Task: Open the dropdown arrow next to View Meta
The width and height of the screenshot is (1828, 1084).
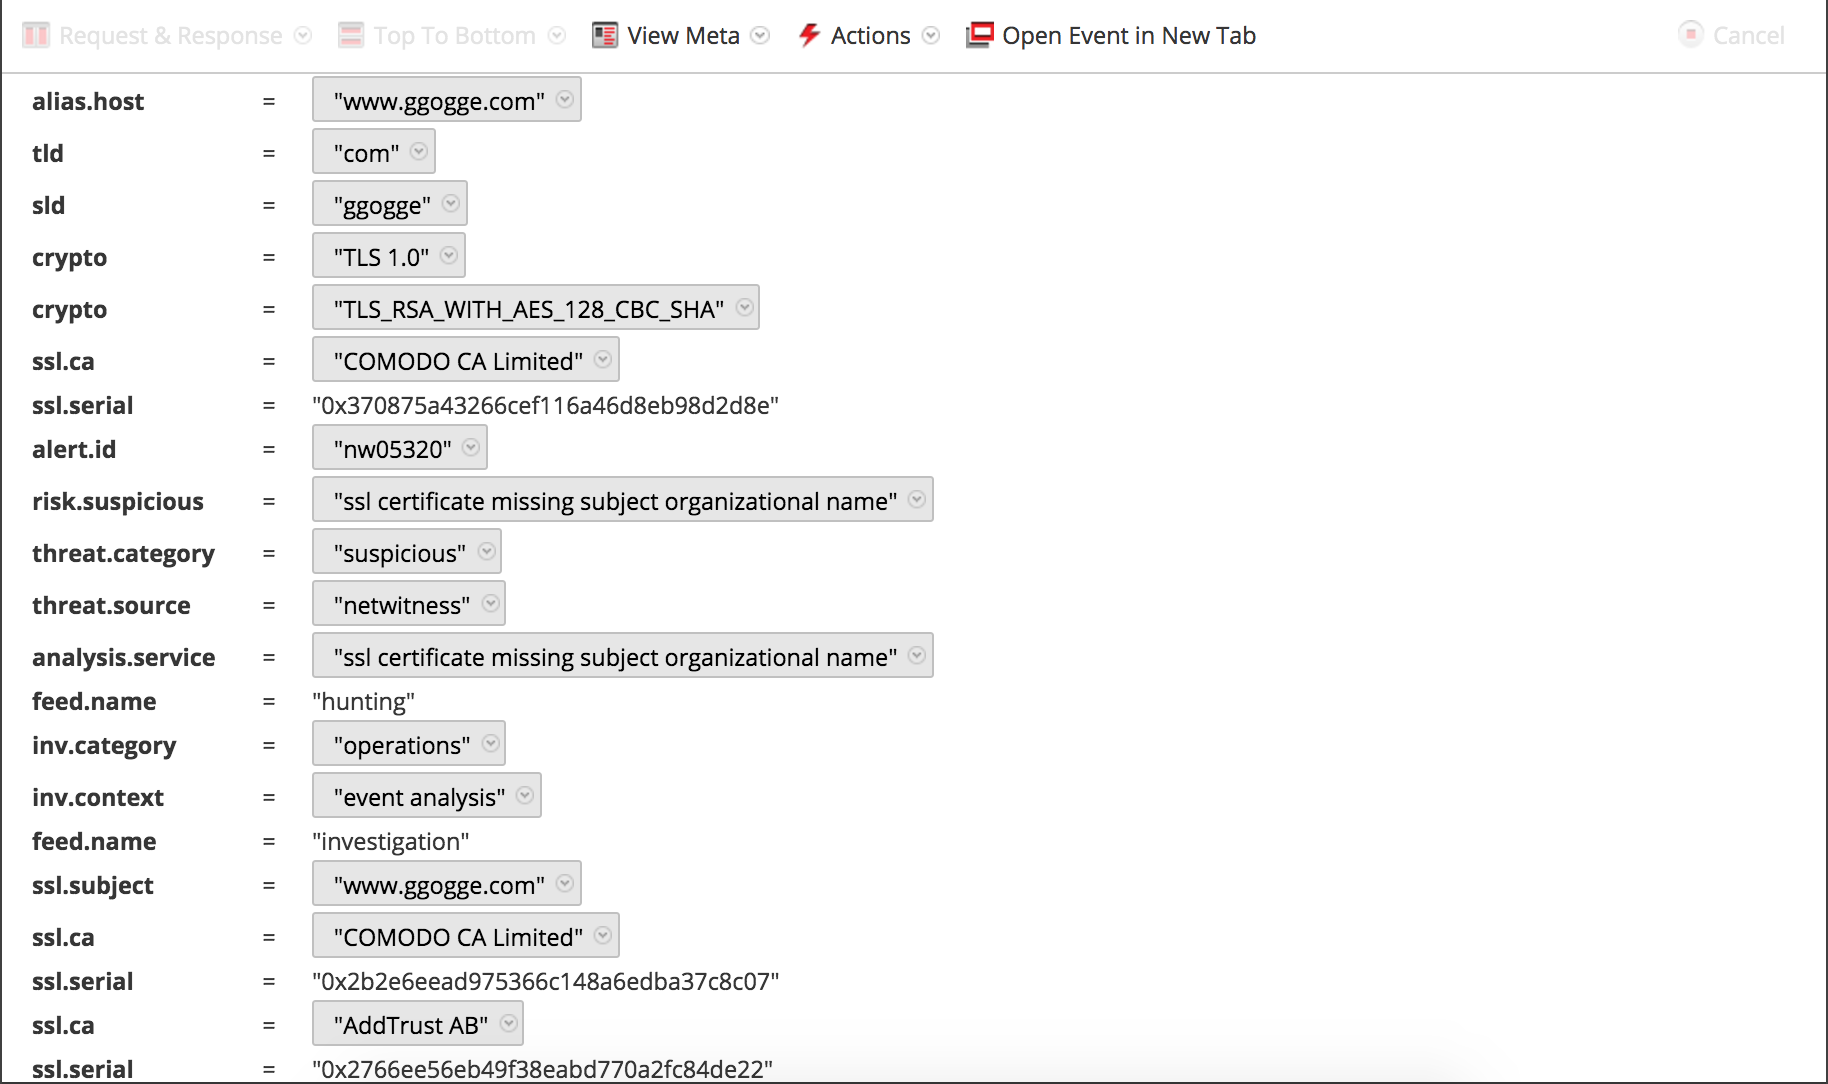Action: pyautogui.click(x=761, y=35)
